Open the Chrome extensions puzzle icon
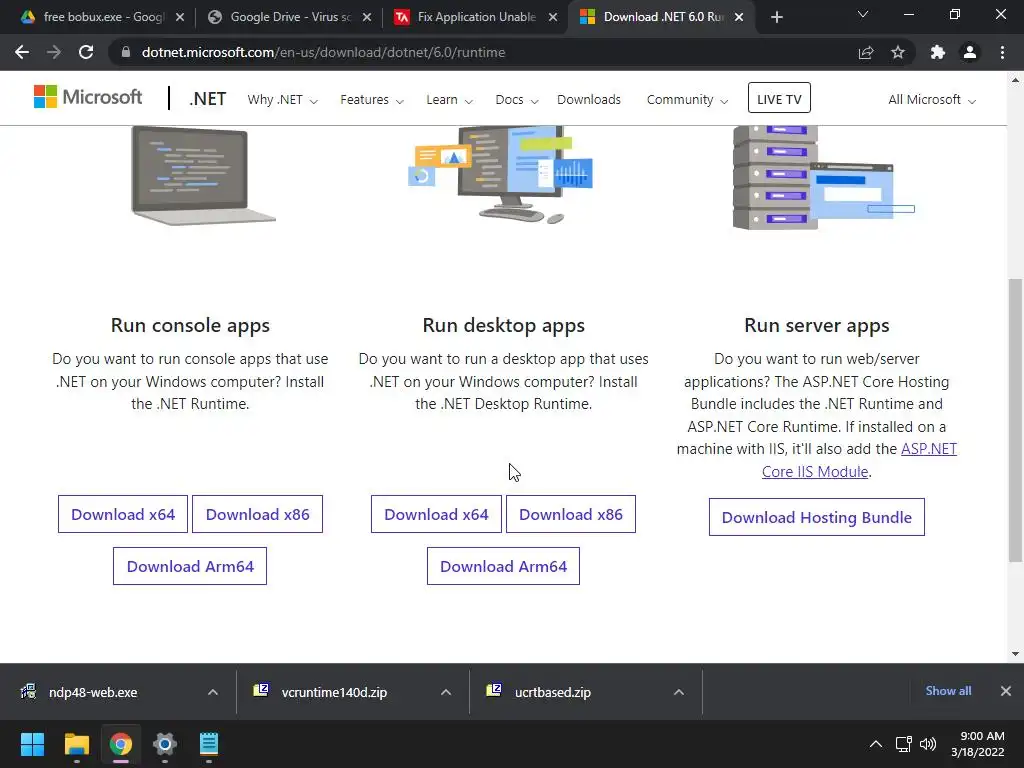This screenshot has width=1024, height=768. click(x=938, y=52)
